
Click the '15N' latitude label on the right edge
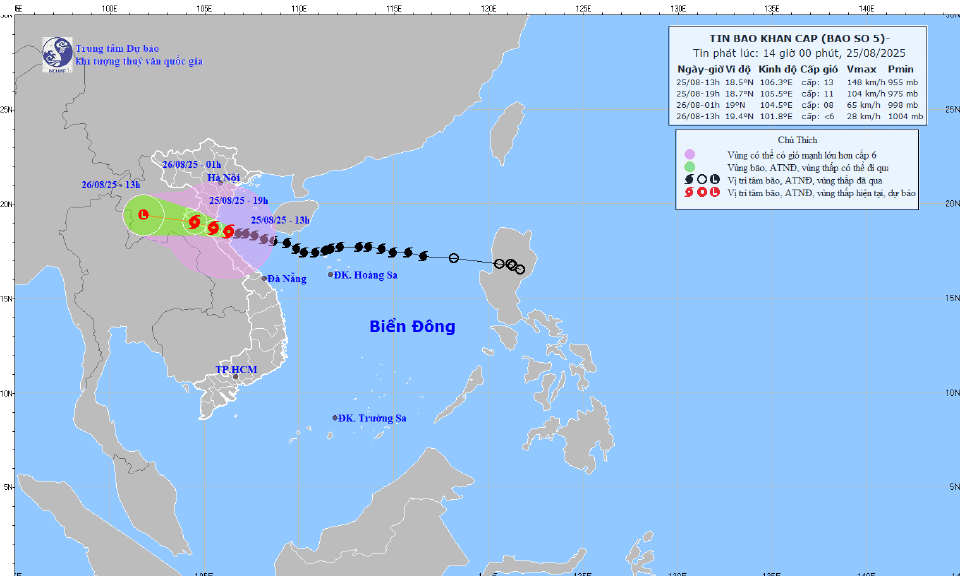[952, 298]
